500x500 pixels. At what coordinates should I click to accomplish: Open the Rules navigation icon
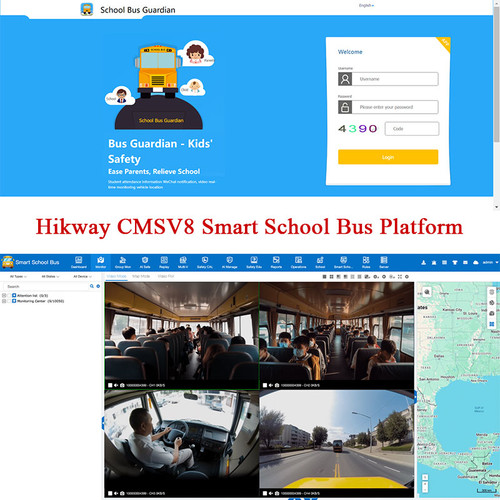click(x=366, y=262)
